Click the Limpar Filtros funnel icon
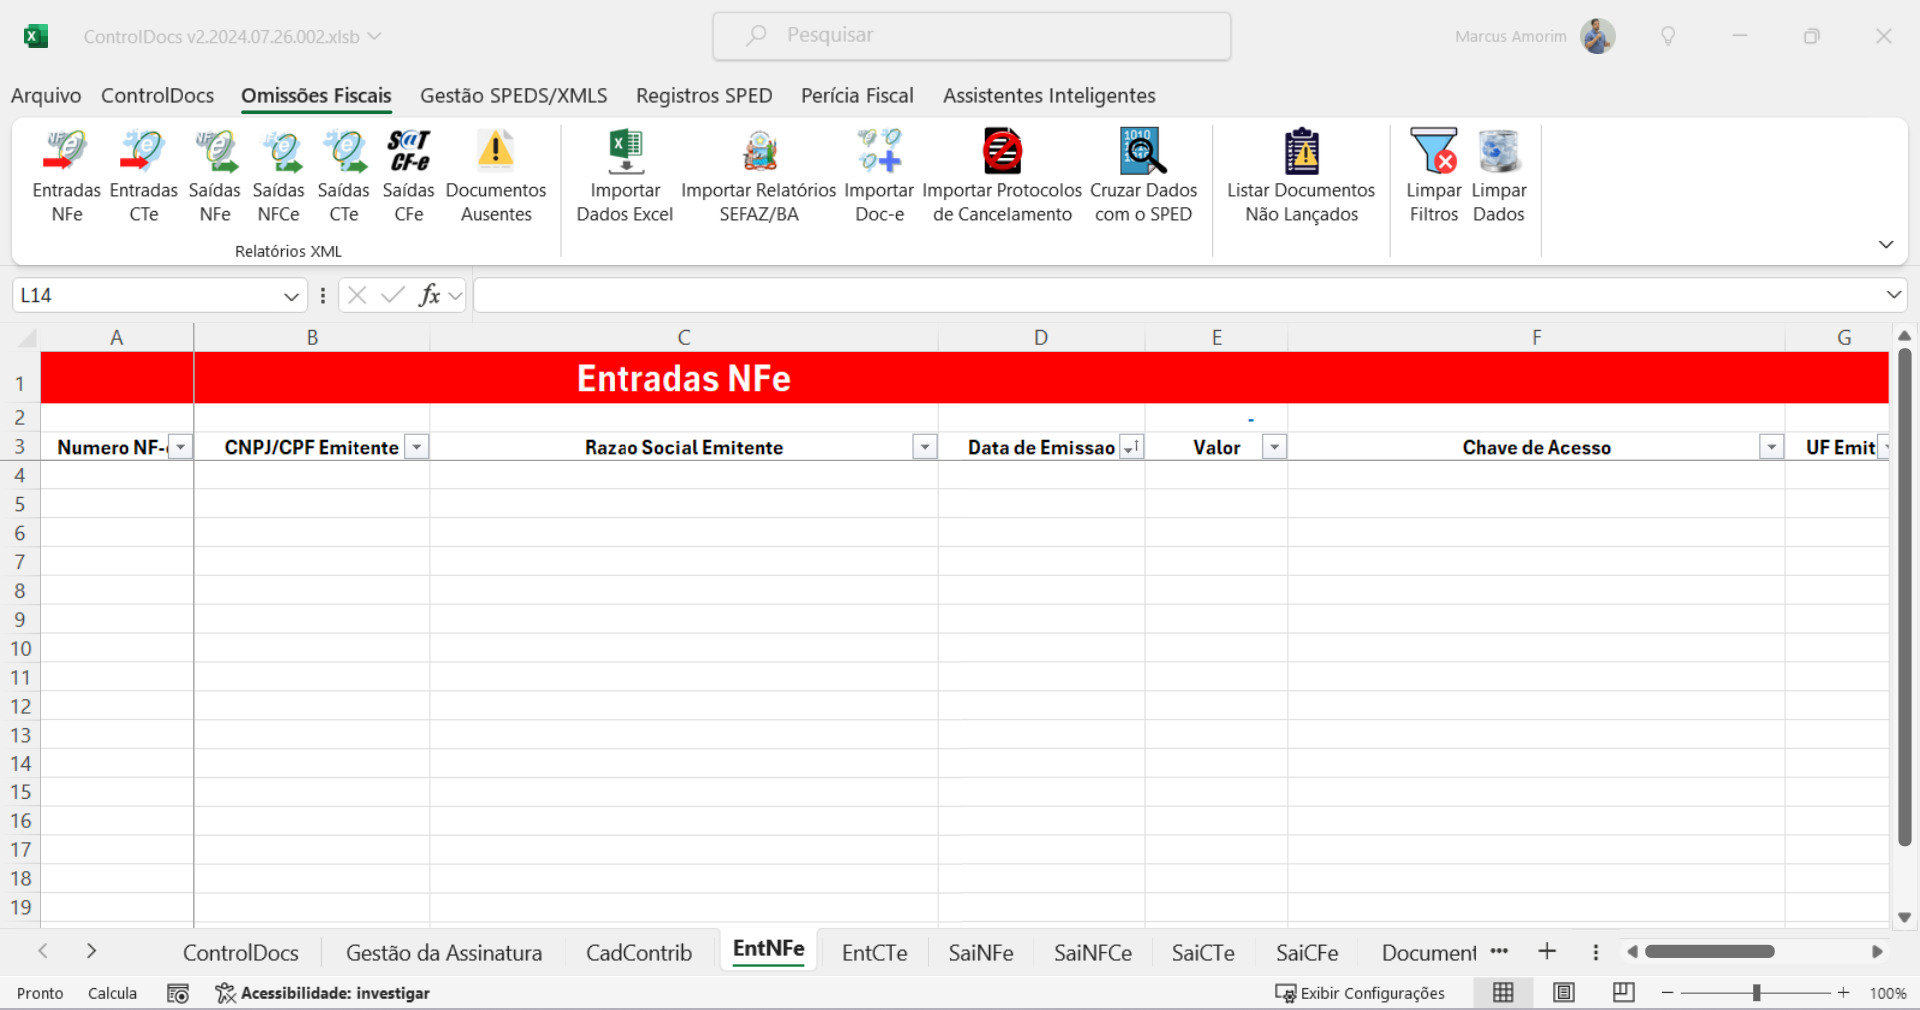Image resolution: width=1920 pixels, height=1010 pixels. [1433, 153]
